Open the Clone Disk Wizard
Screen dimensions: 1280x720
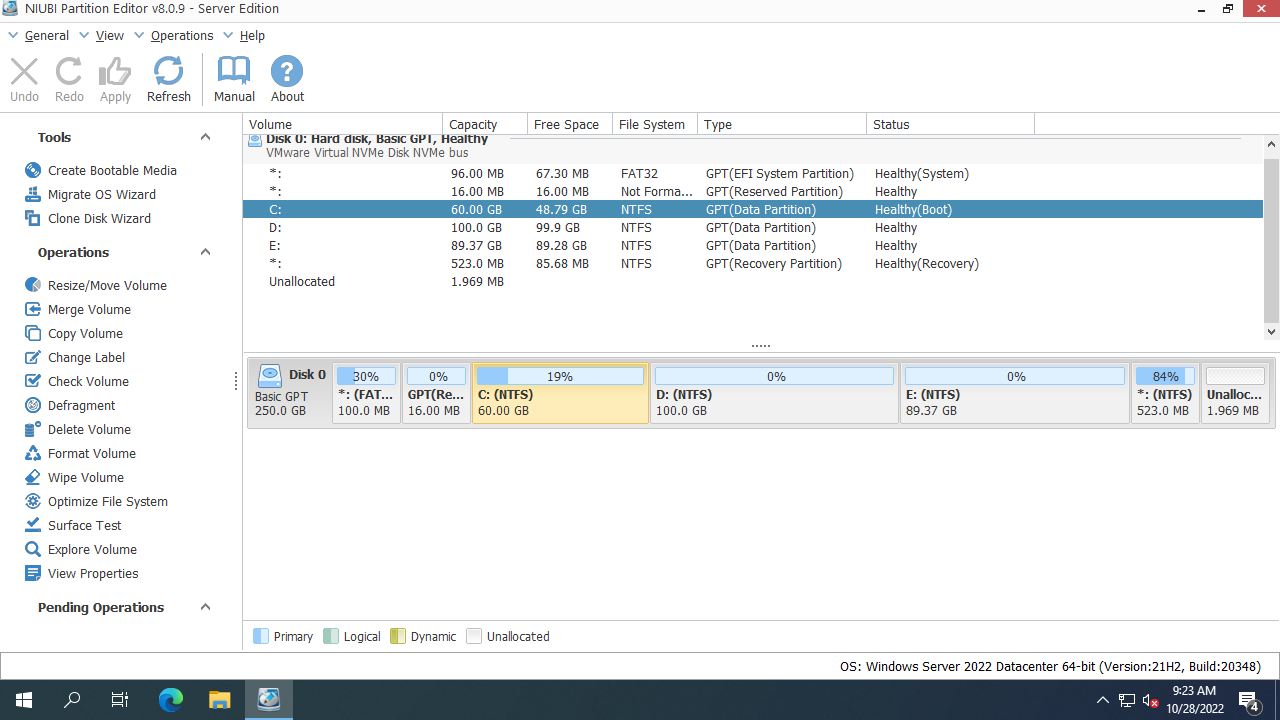(x=99, y=219)
